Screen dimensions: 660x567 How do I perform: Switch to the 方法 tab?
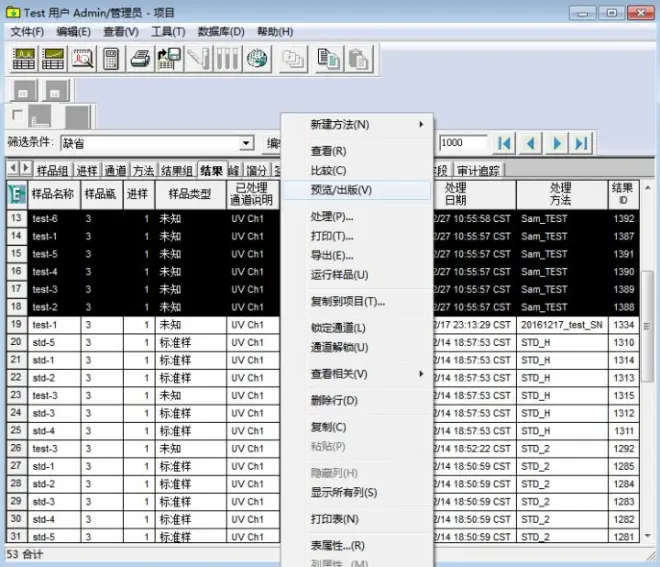143,170
